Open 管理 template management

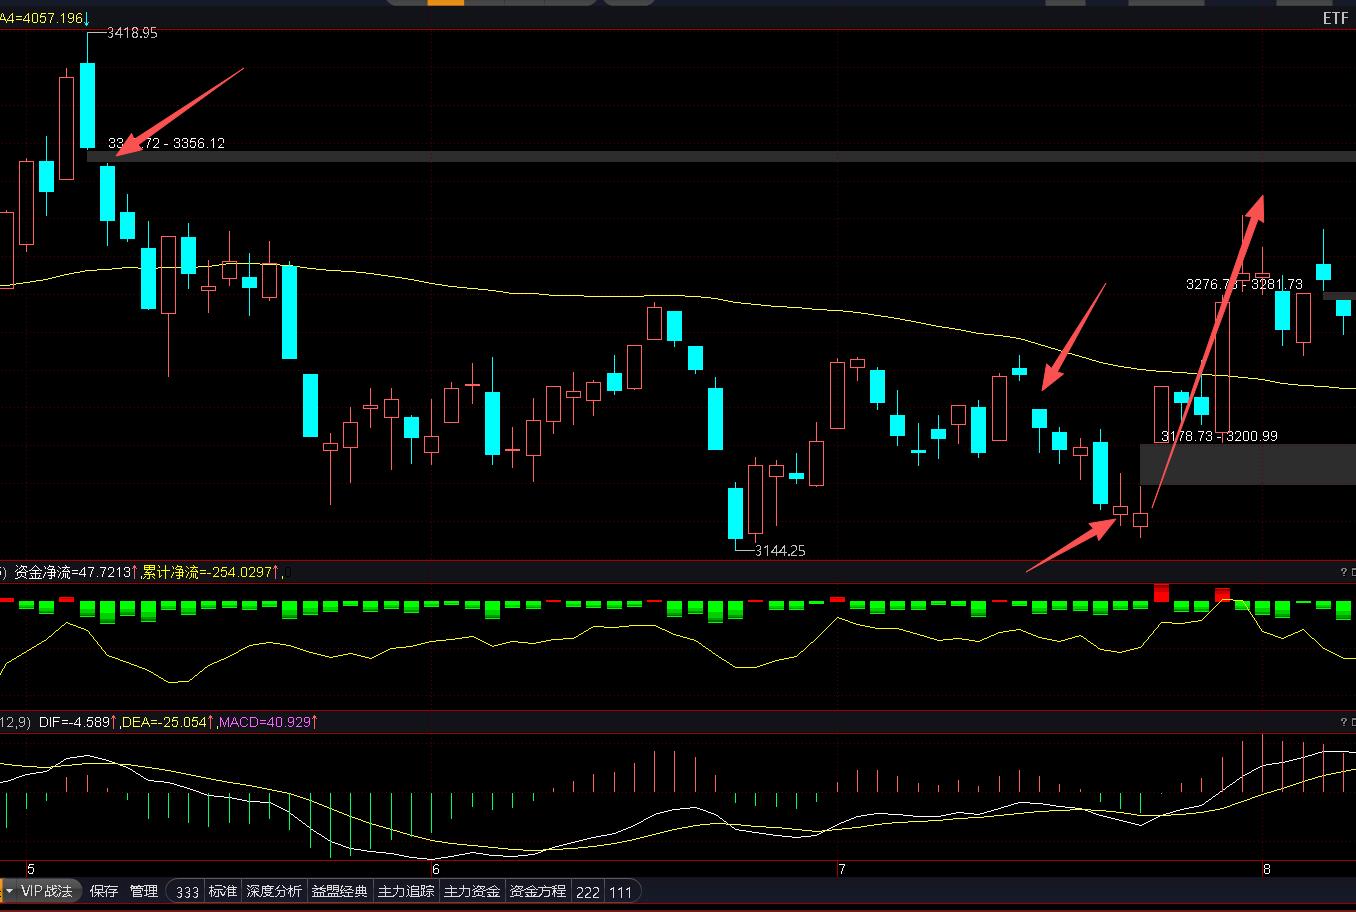pos(143,891)
